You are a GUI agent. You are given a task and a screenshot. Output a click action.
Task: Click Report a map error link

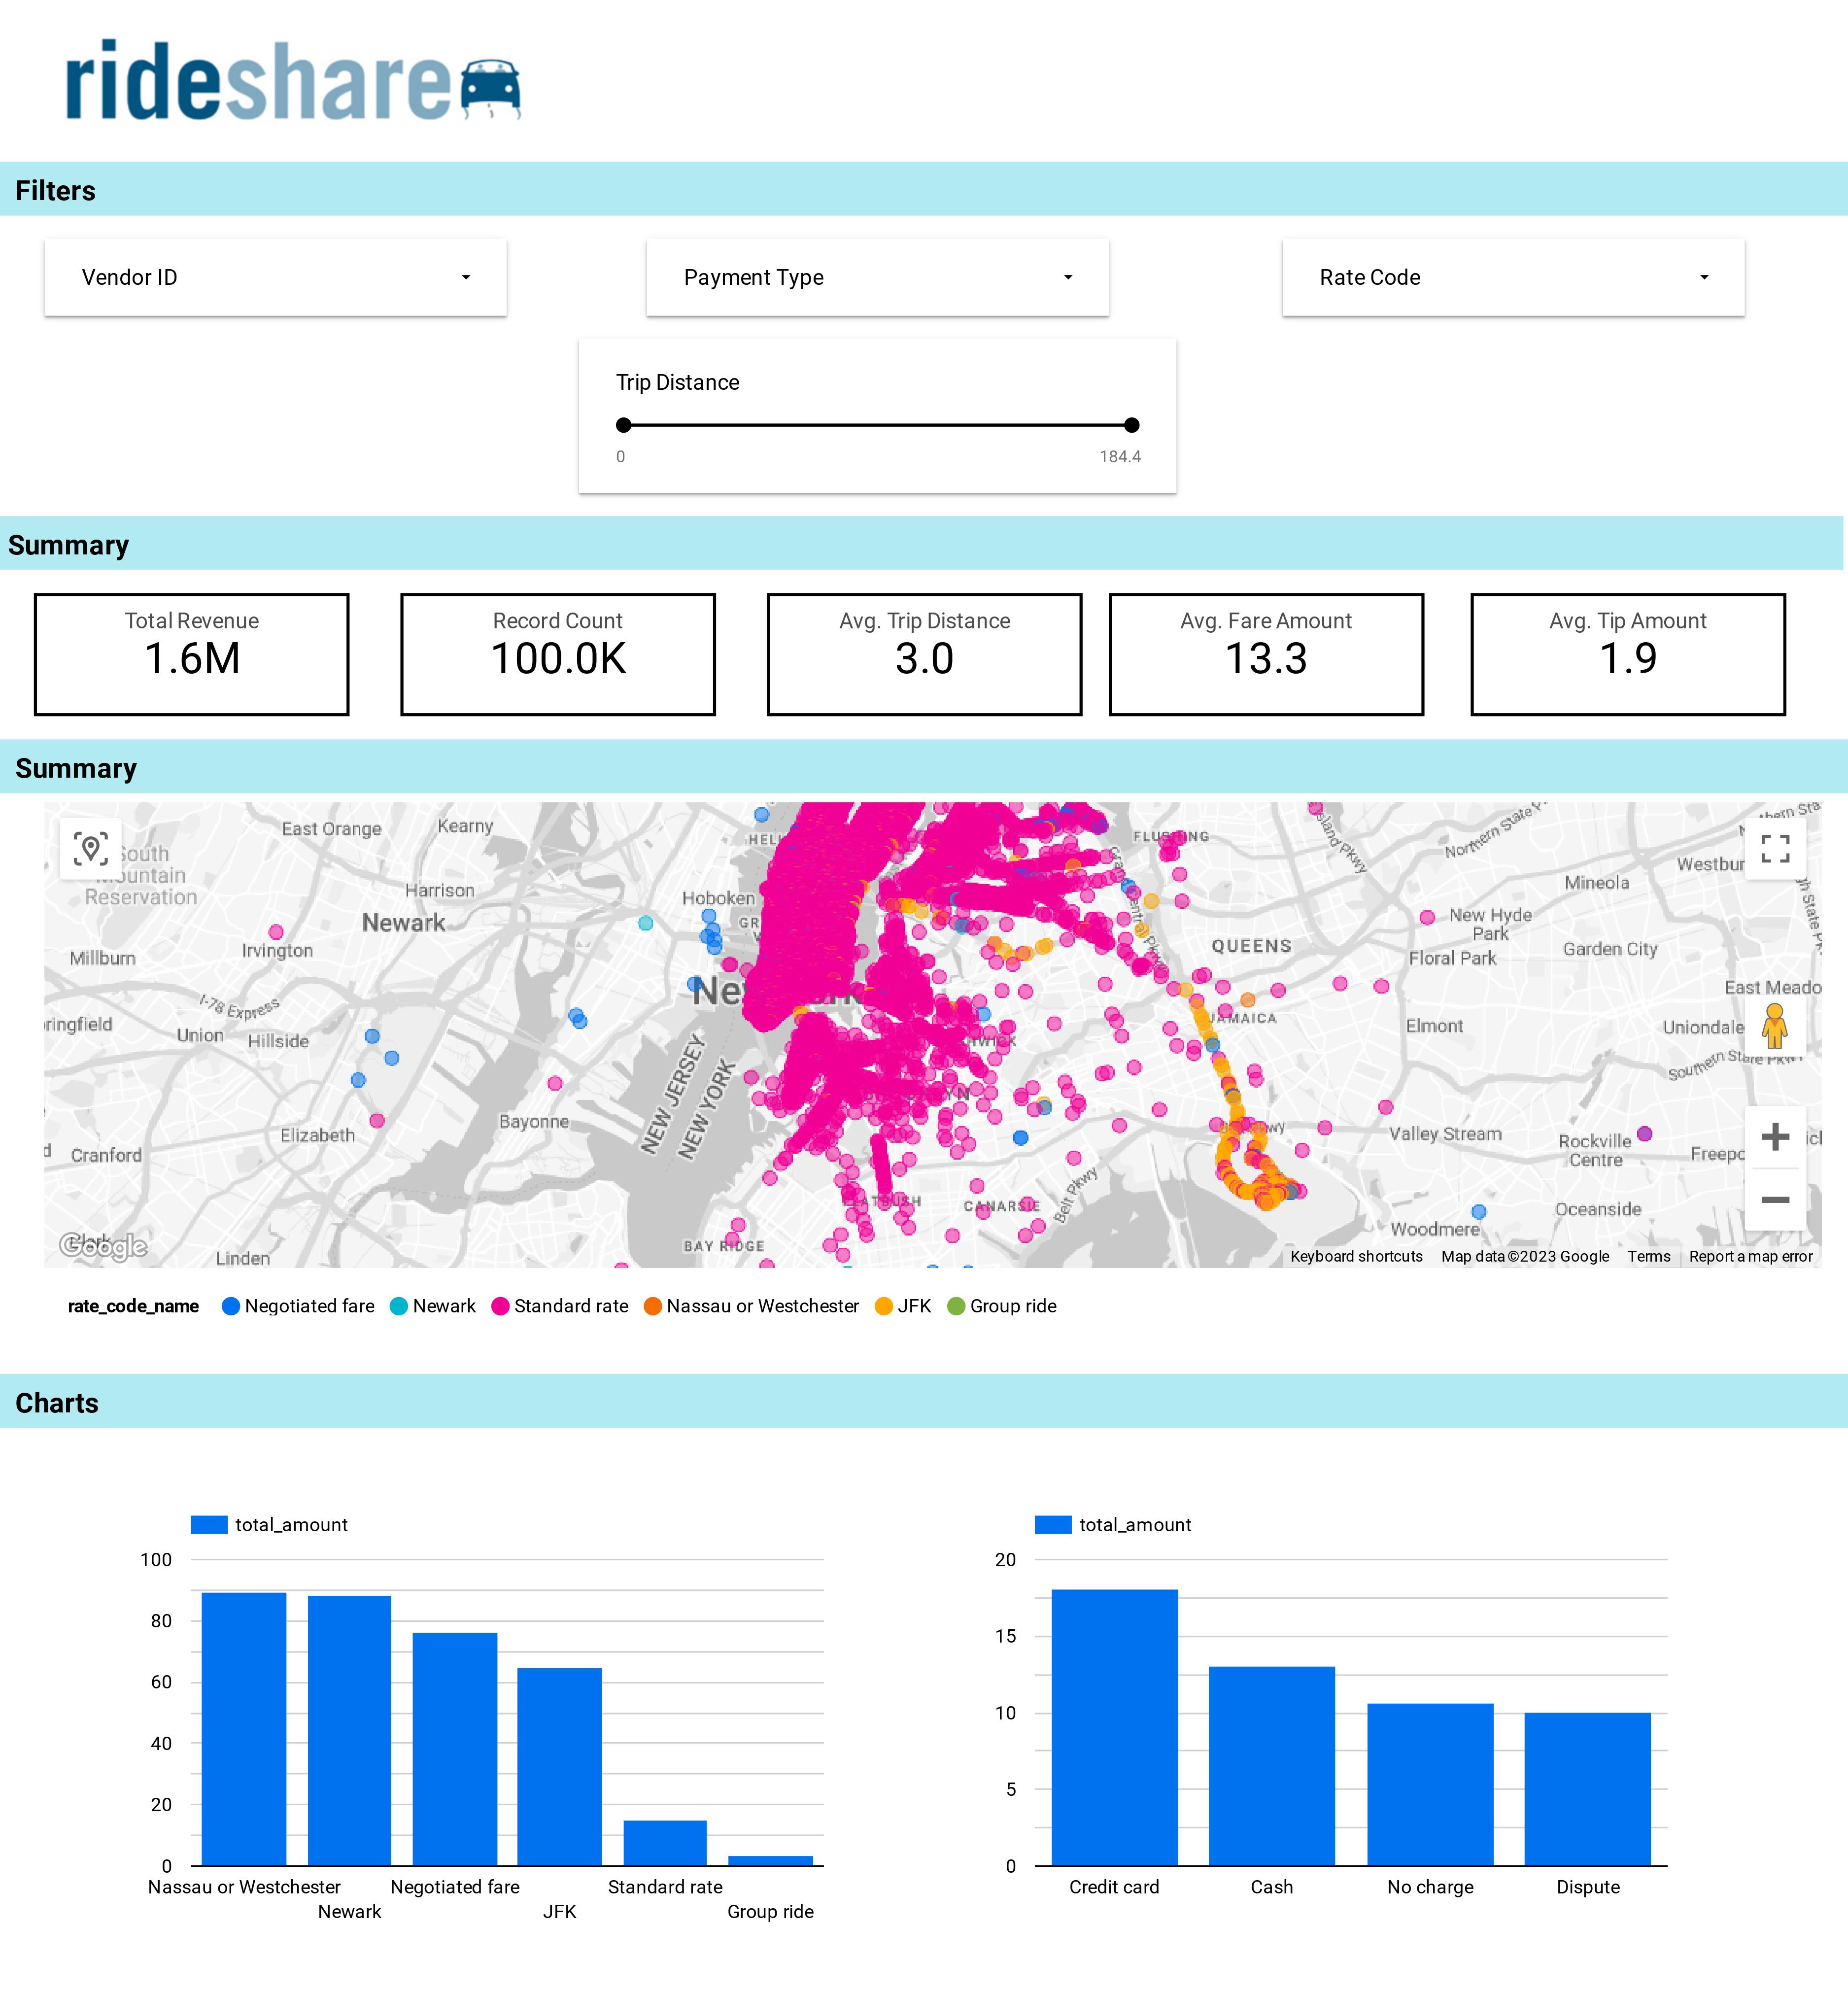click(1750, 1256)
